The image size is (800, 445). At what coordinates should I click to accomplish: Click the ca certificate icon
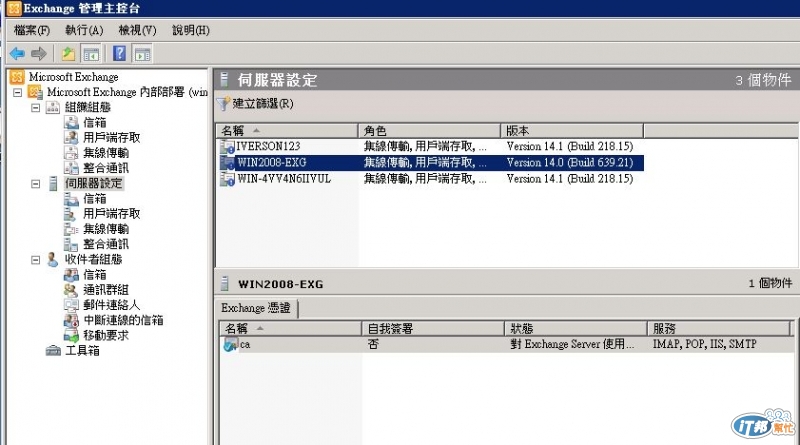click(x=231, y=344)
